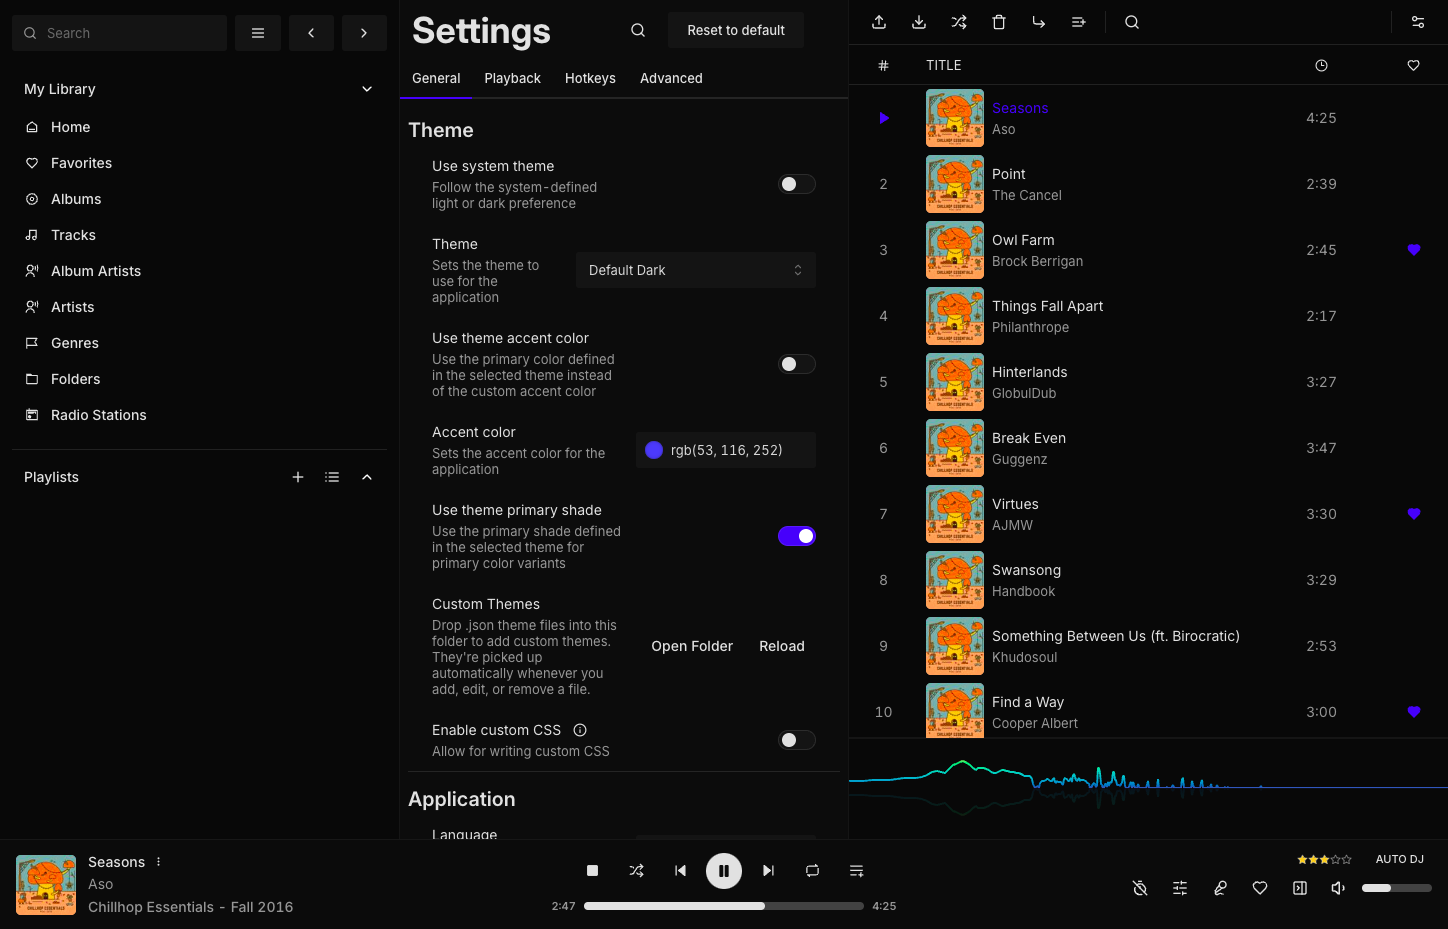This screenshot has height=929, width=1448.
Task: Click the info icon beside Enable custom CSS
Action: click(580, 730)
